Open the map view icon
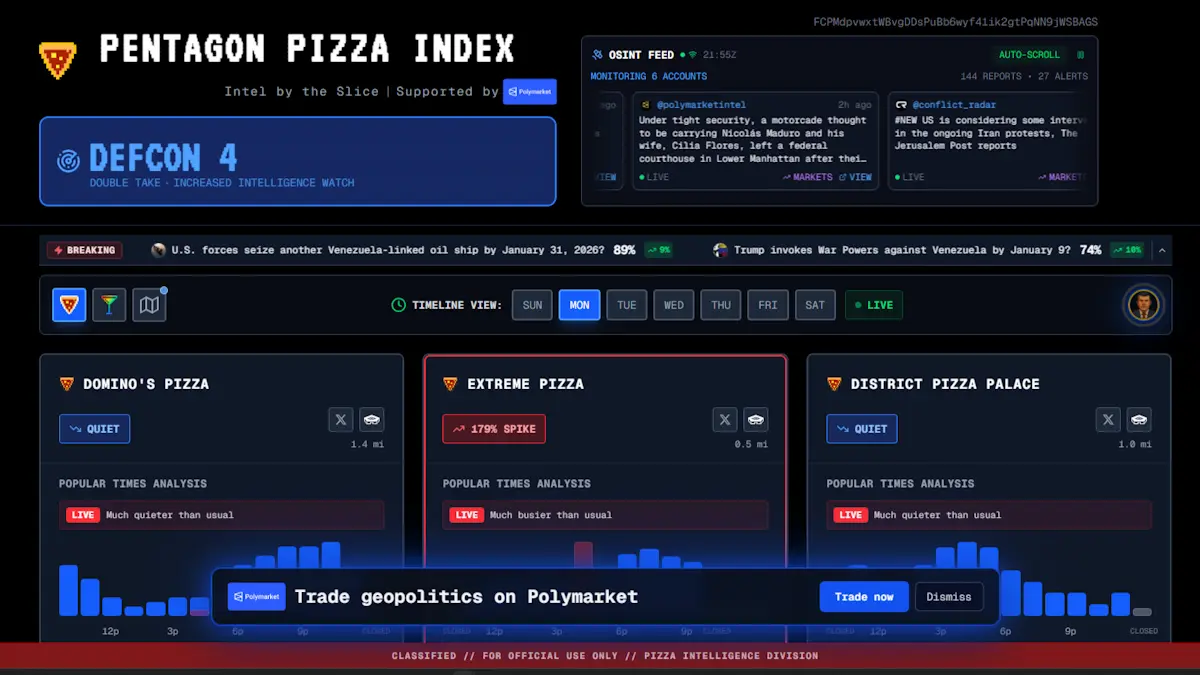1200x675 pixels. [x=149, y=305]
